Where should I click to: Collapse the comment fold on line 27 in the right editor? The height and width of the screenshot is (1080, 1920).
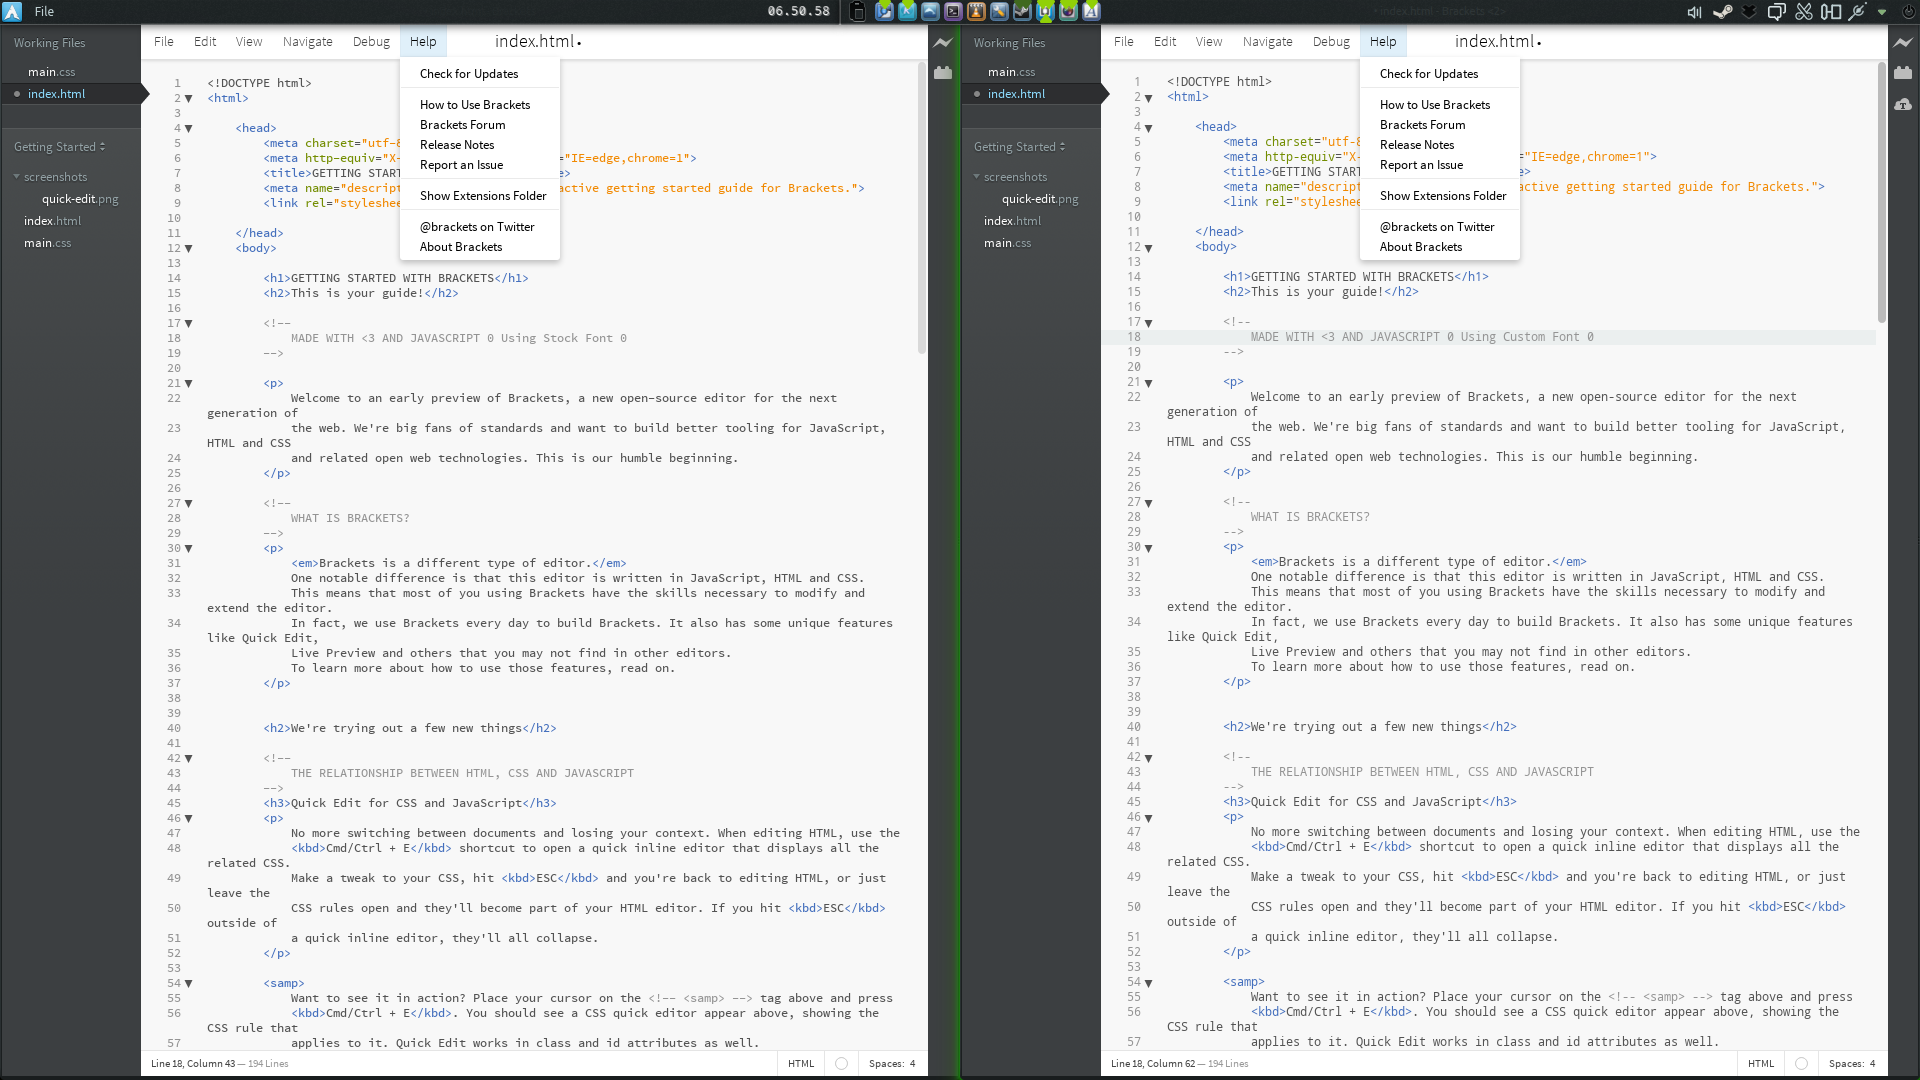[1148, 503]
